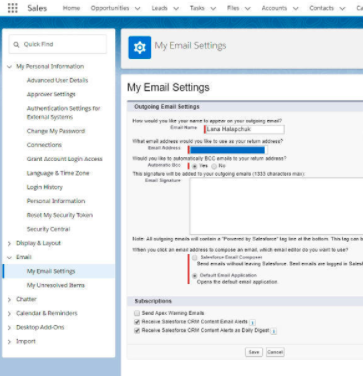
Task: Switch to the Tasks tab
Action: (x=197, y=8)
